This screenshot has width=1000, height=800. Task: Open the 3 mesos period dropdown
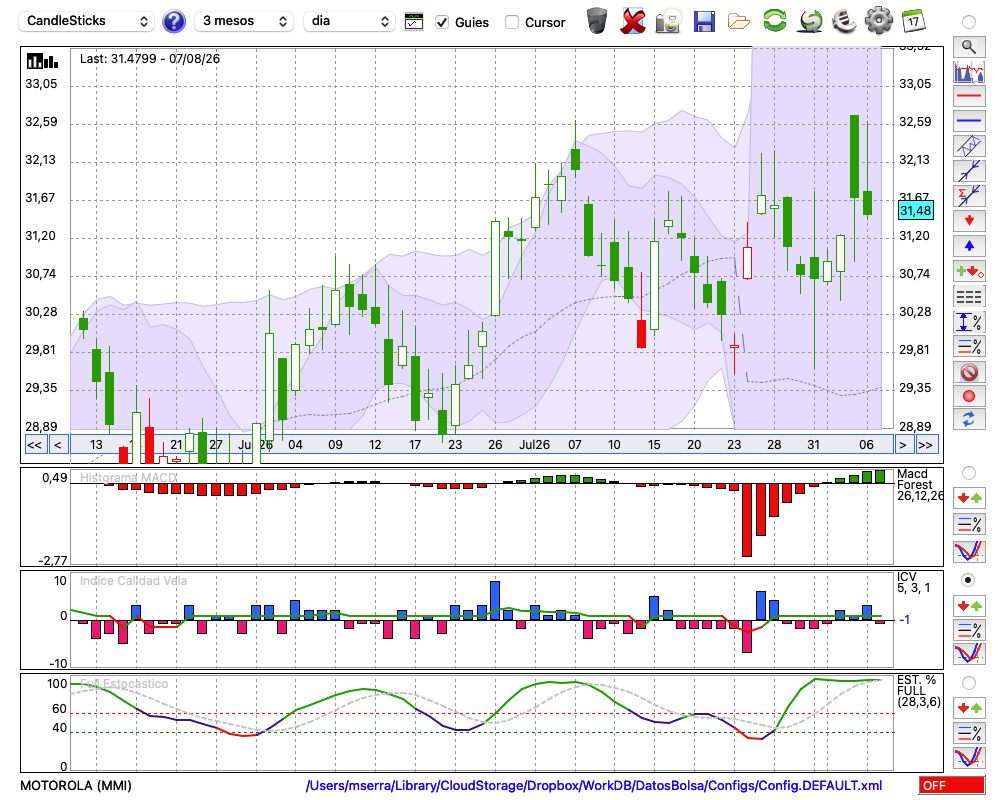point(244,21)
